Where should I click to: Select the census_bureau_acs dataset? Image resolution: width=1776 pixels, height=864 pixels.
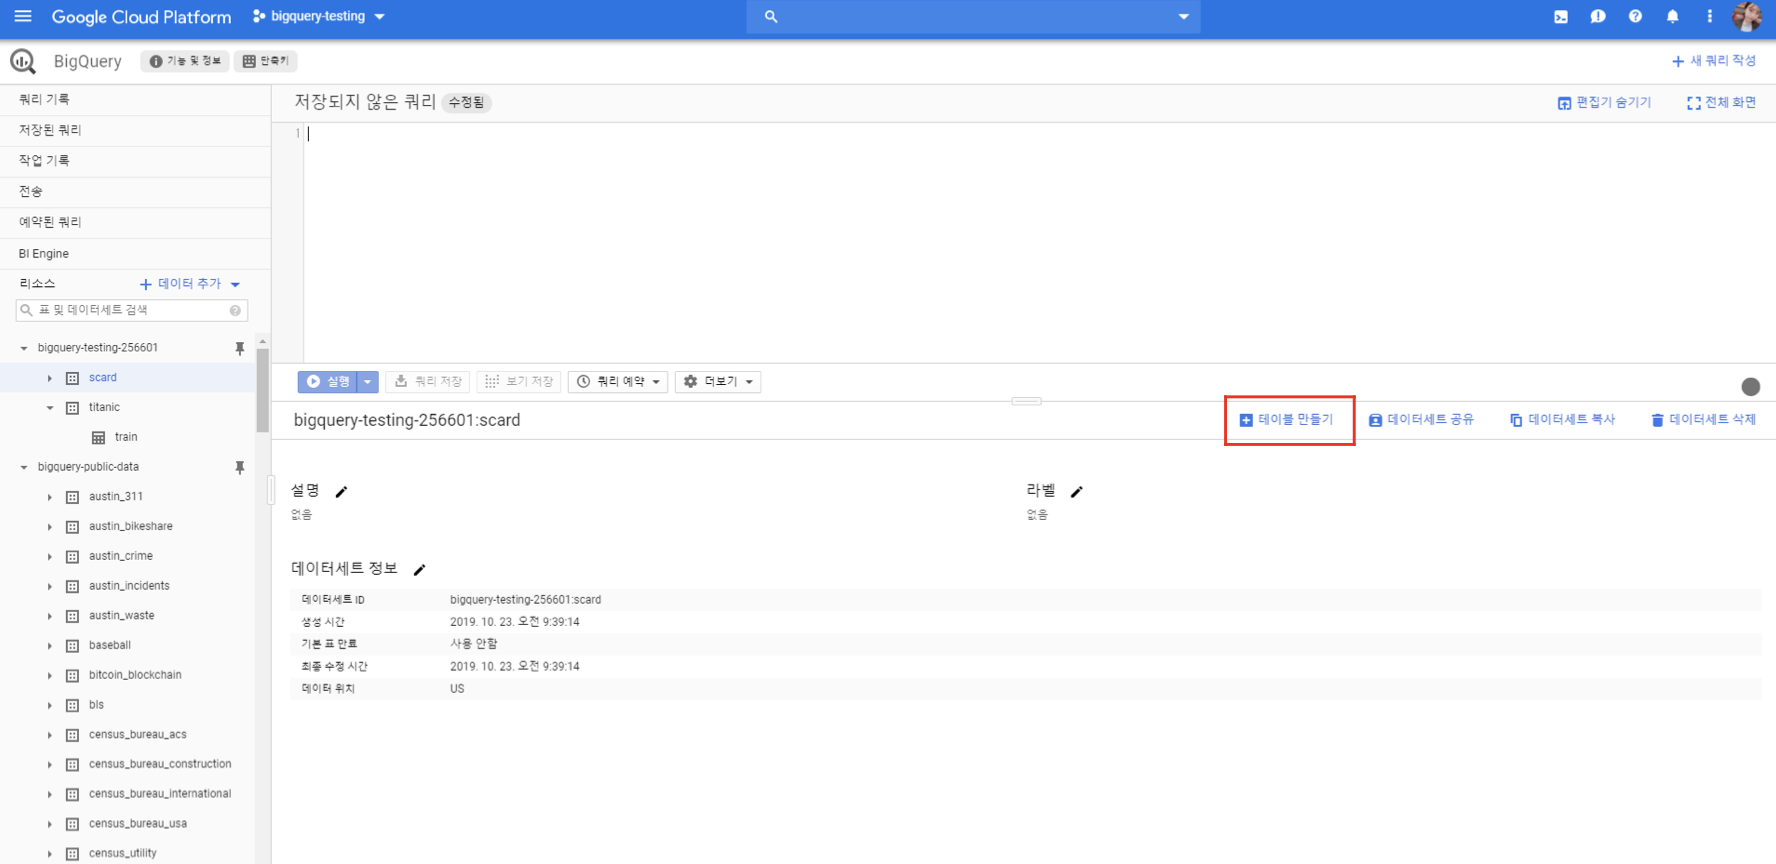137,734
